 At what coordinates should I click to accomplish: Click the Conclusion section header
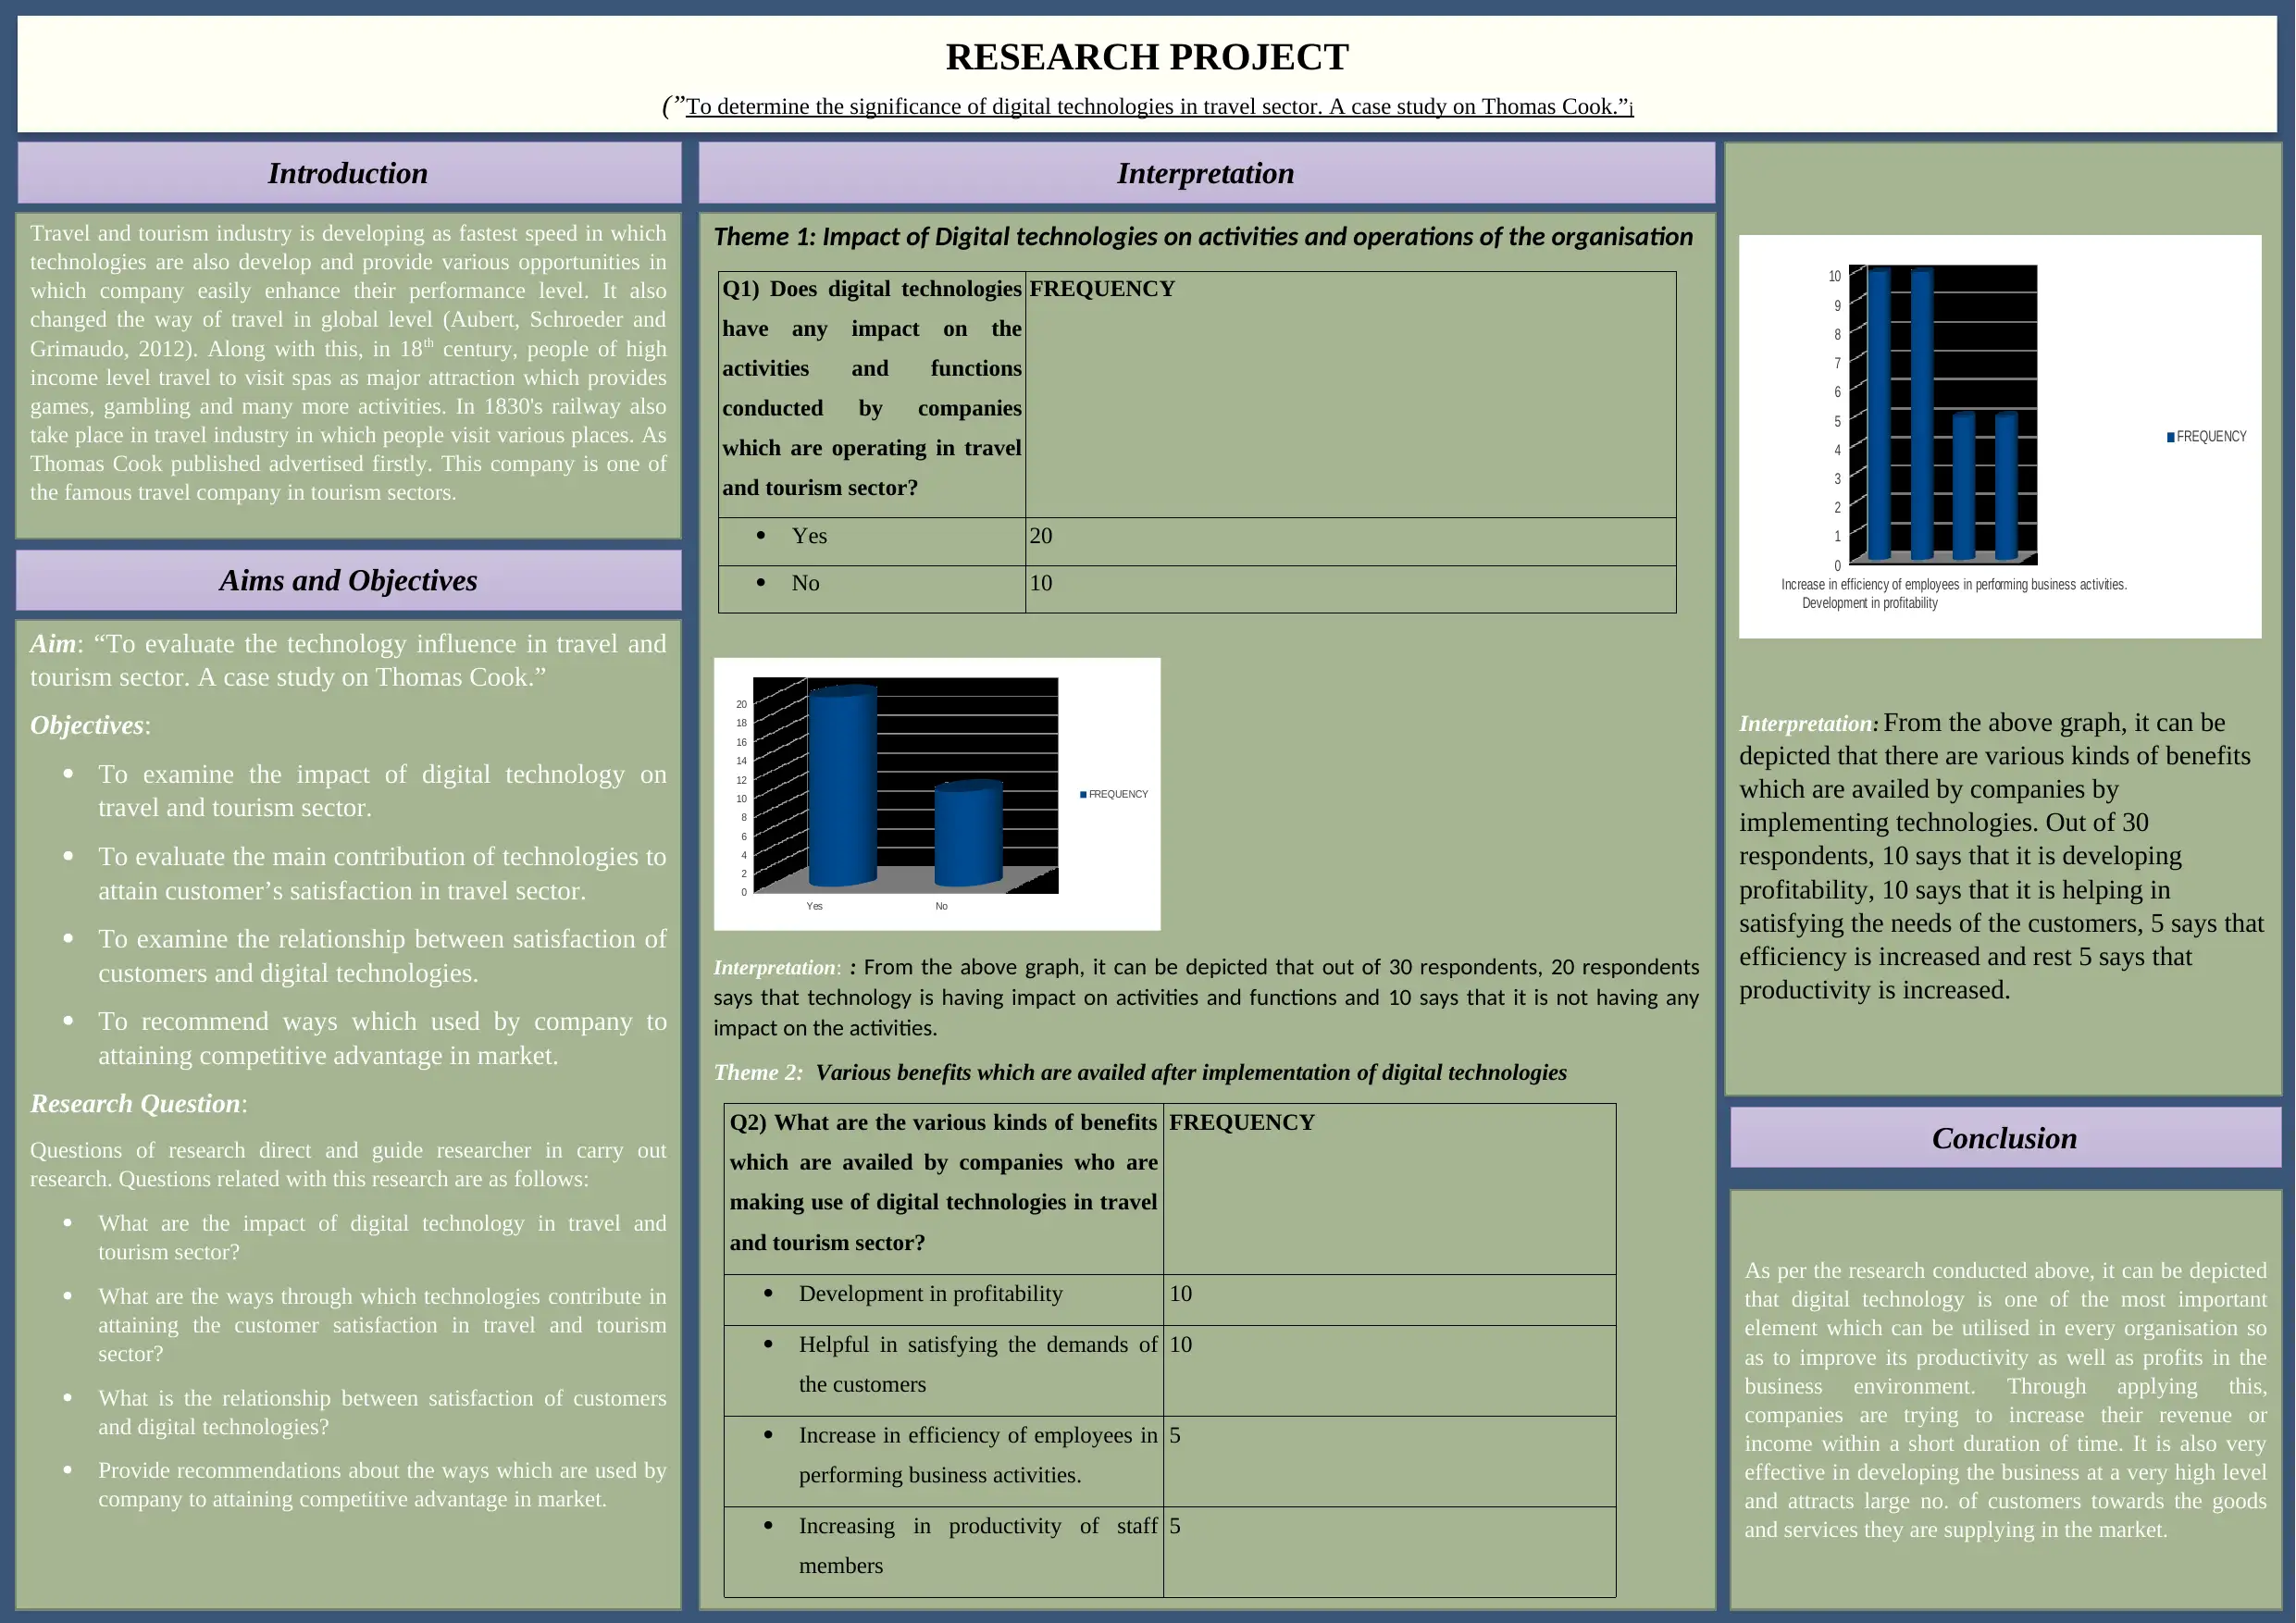[2005, 1138]
